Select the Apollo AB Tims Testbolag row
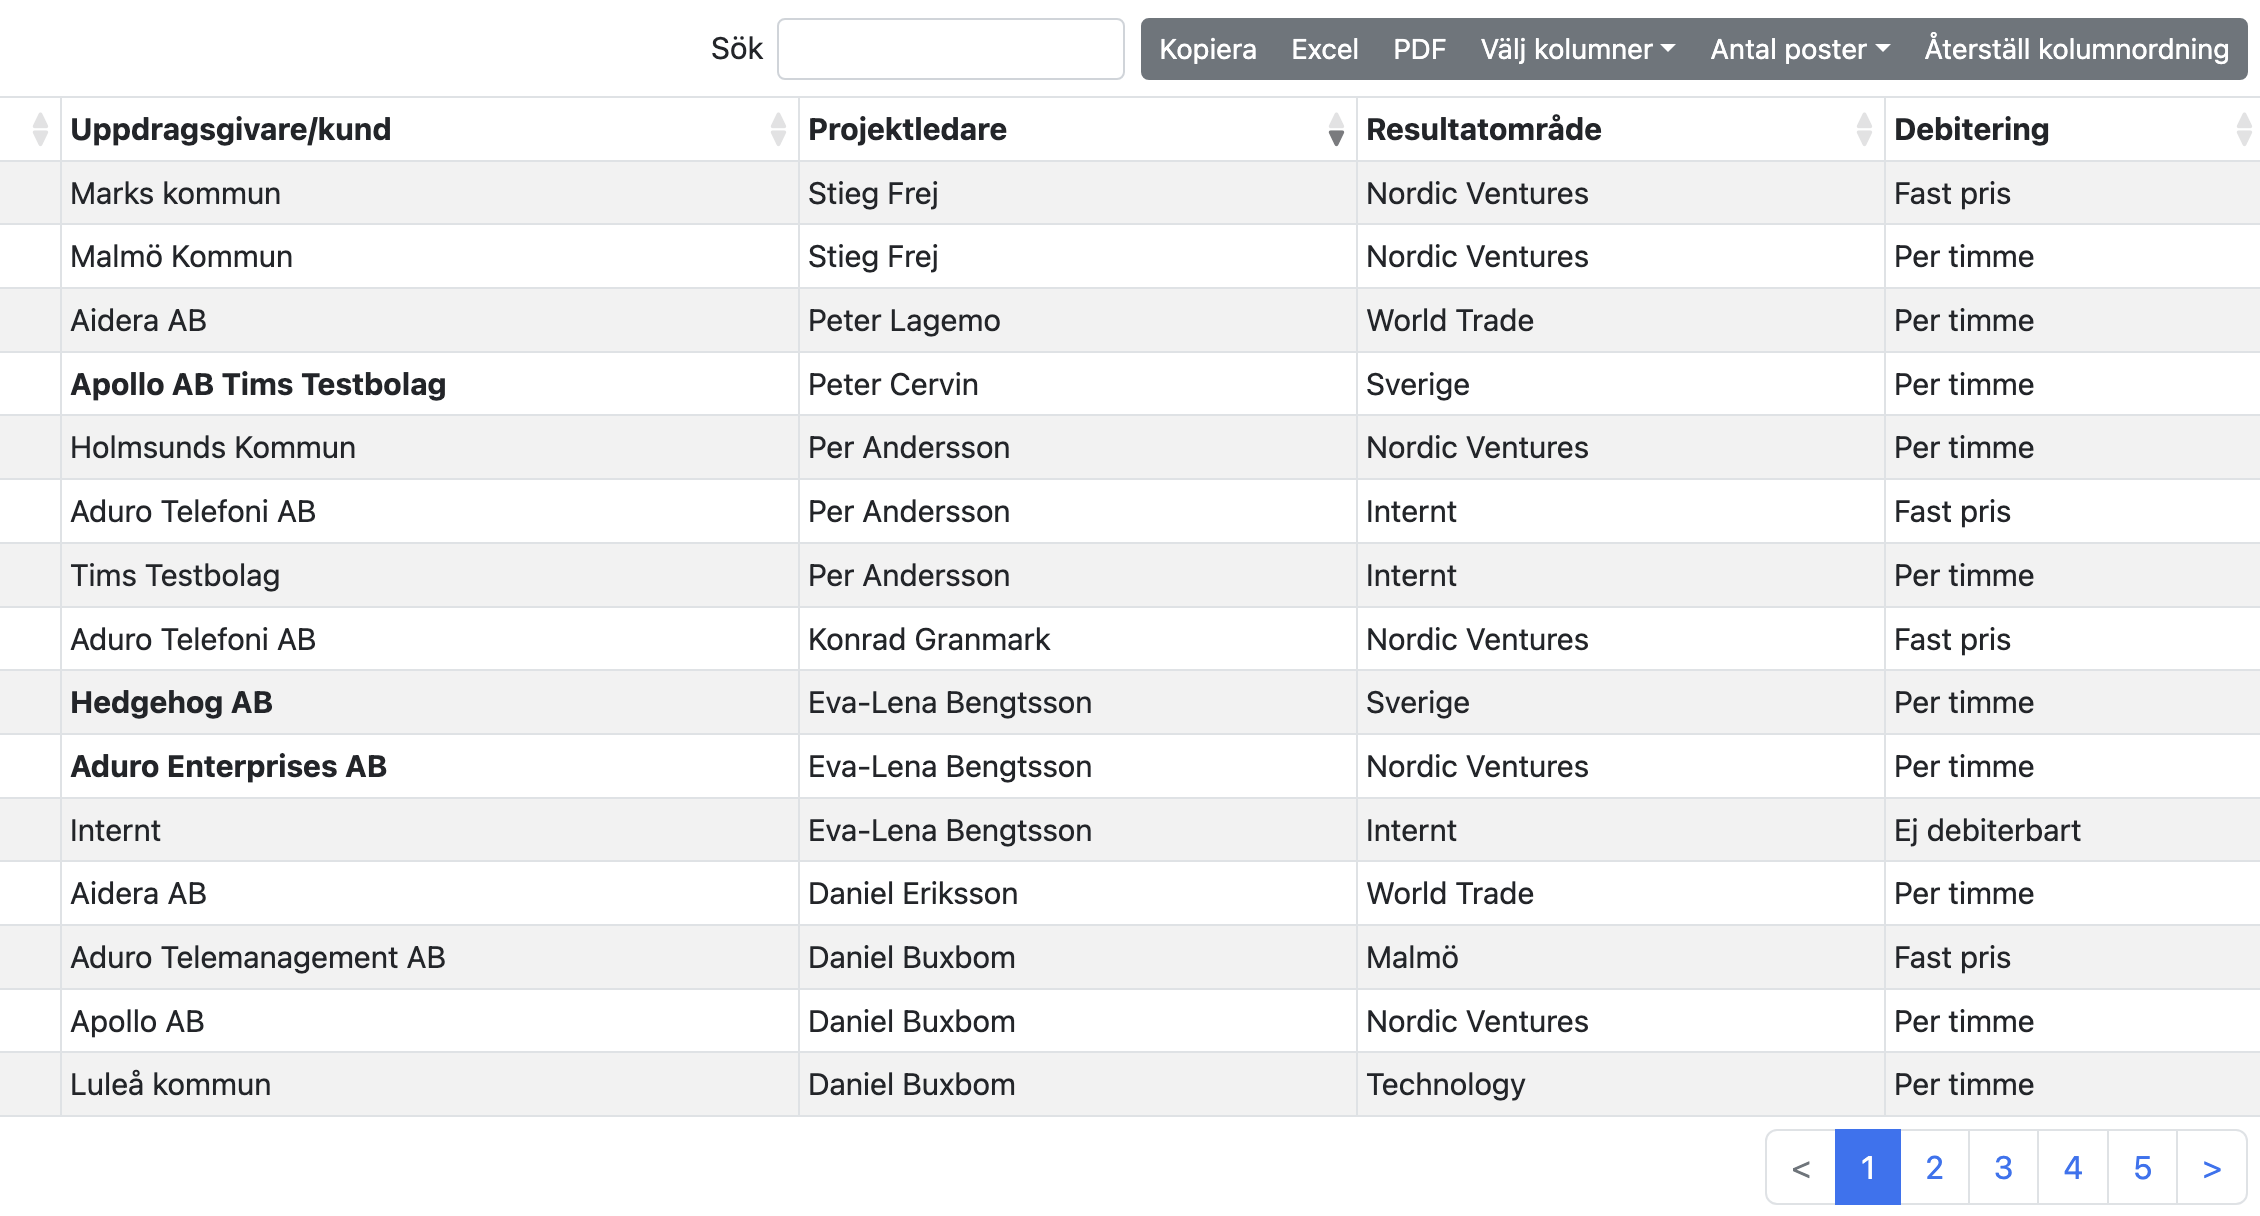This screenshot has width=2260, height=1216. coord(258,384)
